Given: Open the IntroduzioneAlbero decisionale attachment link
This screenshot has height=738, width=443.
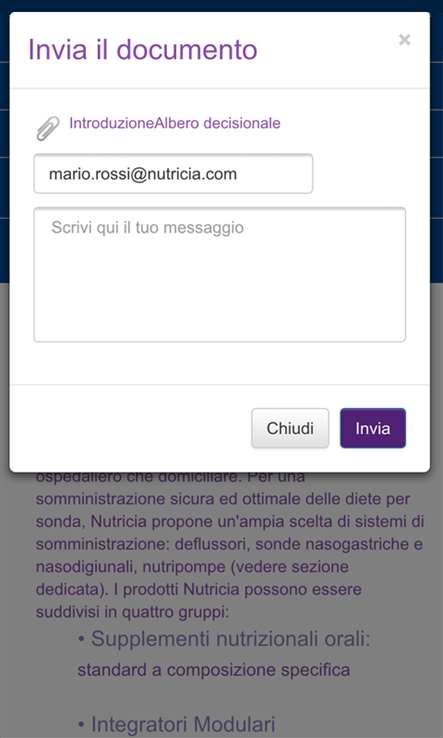Looking at the screenshot, I should (175, 123).
